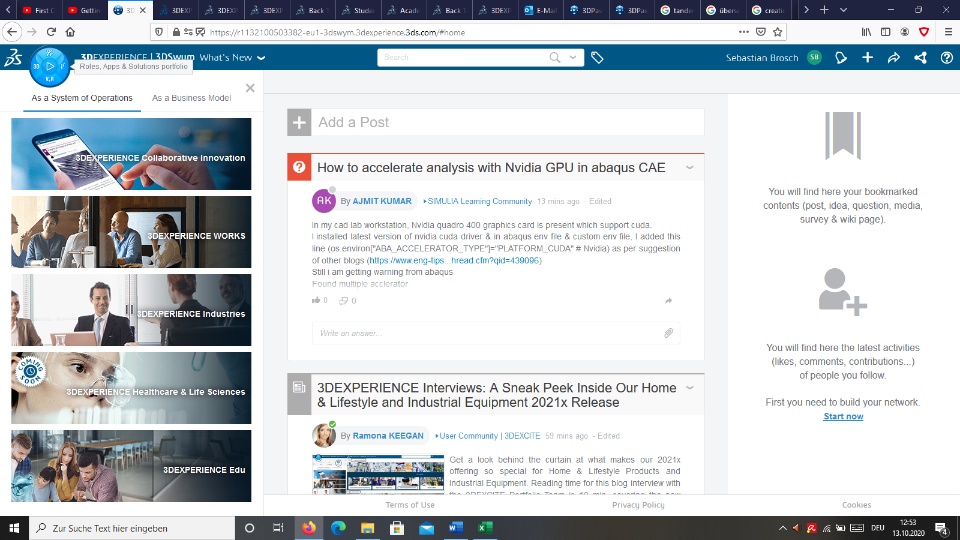Show hidden system tray icons
Viewport: 960px width, 540px height.
coord(782,528)
